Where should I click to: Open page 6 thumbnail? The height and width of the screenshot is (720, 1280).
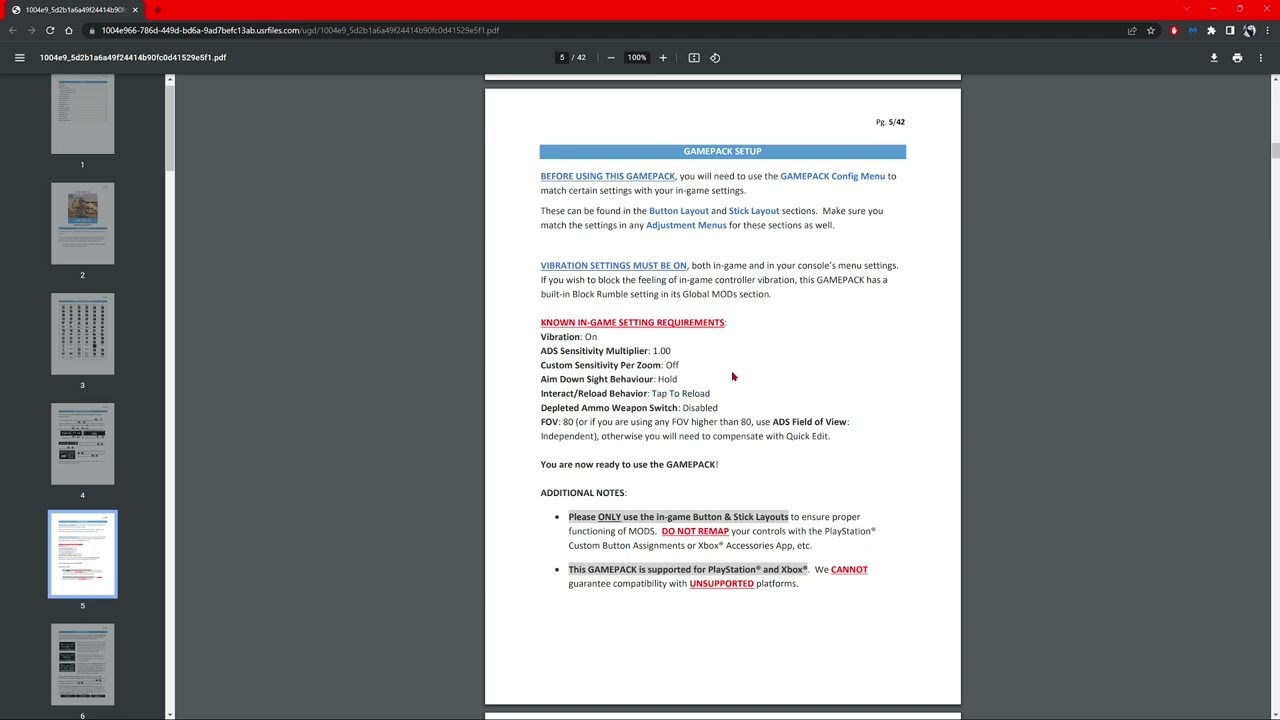pyautogui.click(x=83, y=664)
